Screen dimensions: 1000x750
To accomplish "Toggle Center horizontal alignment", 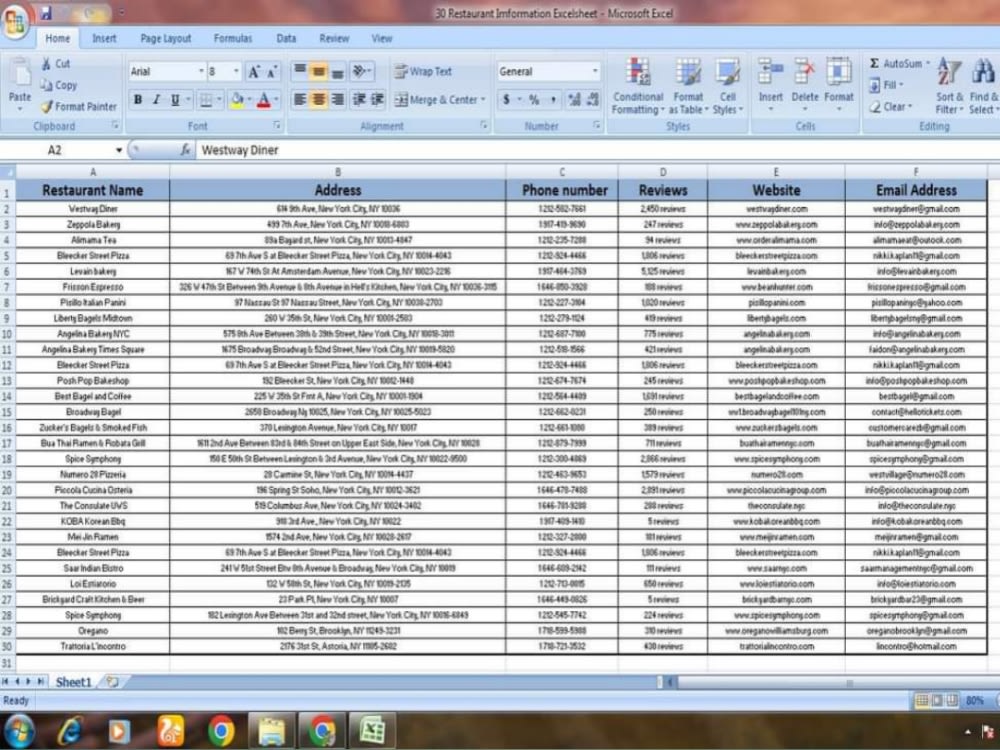I will [318, 99].
